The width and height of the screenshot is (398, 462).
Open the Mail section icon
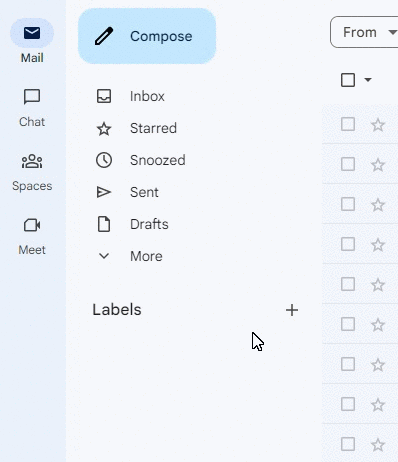tap(32, 33)
